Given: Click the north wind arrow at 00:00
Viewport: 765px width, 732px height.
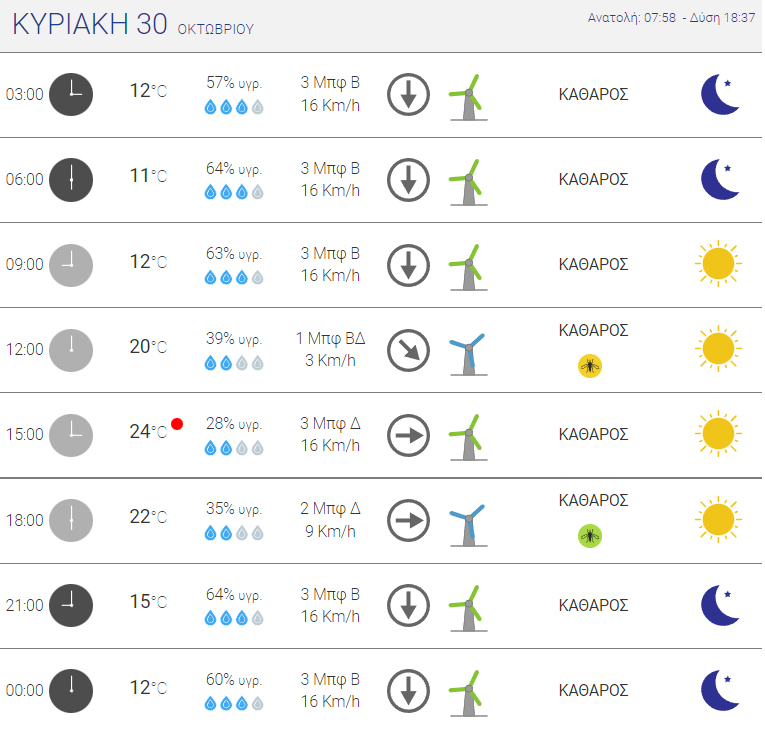Looking at the screenshot, I should click(x=408, y=690).
